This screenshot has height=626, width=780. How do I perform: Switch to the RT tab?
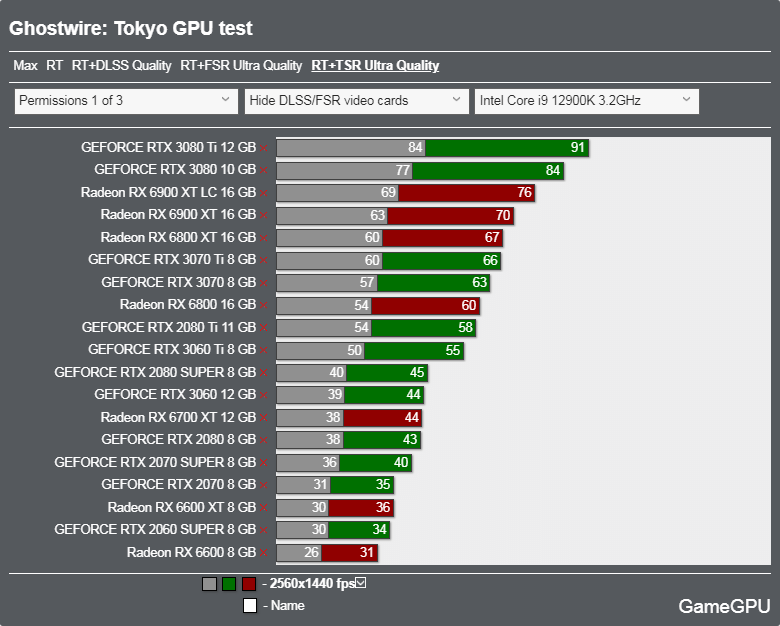(54, 66)
